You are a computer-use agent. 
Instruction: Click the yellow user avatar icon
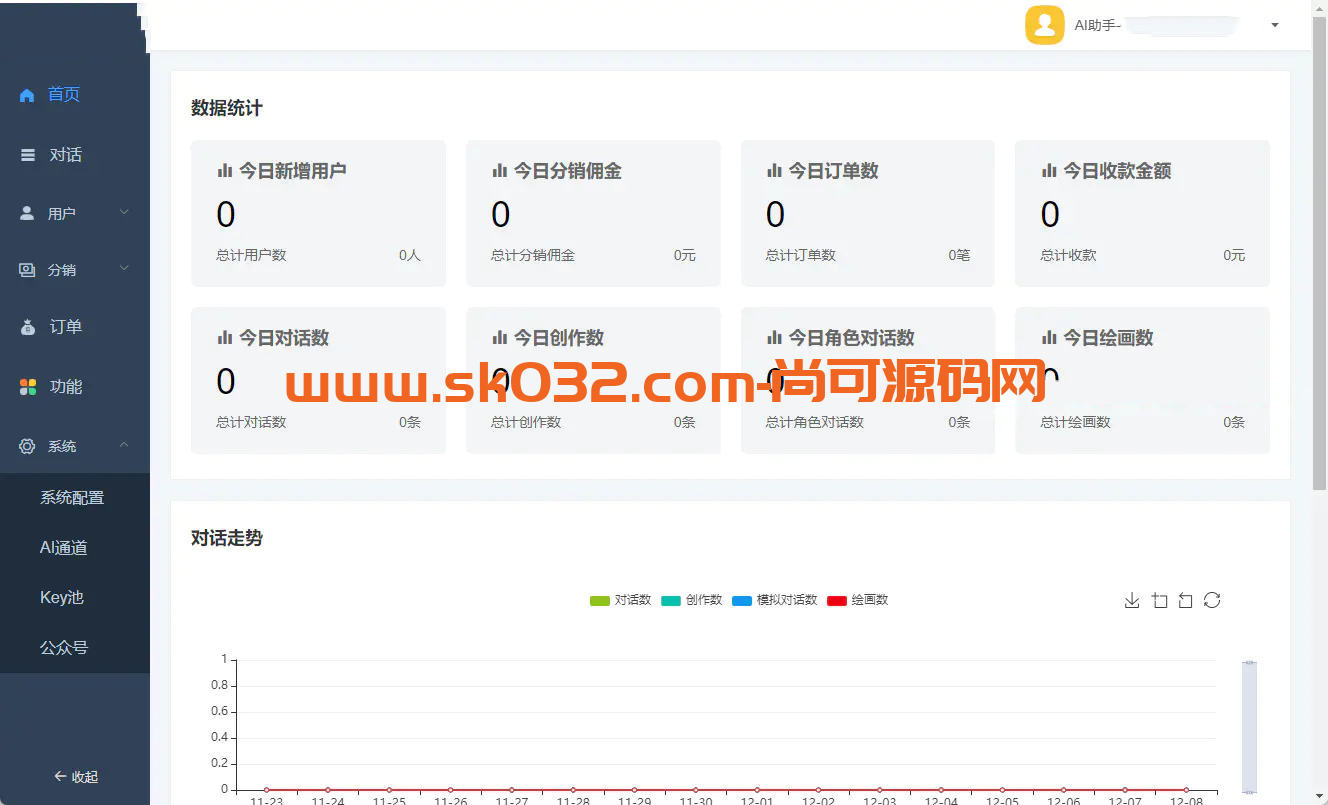pyautogui.click(x=1044, y=25)
